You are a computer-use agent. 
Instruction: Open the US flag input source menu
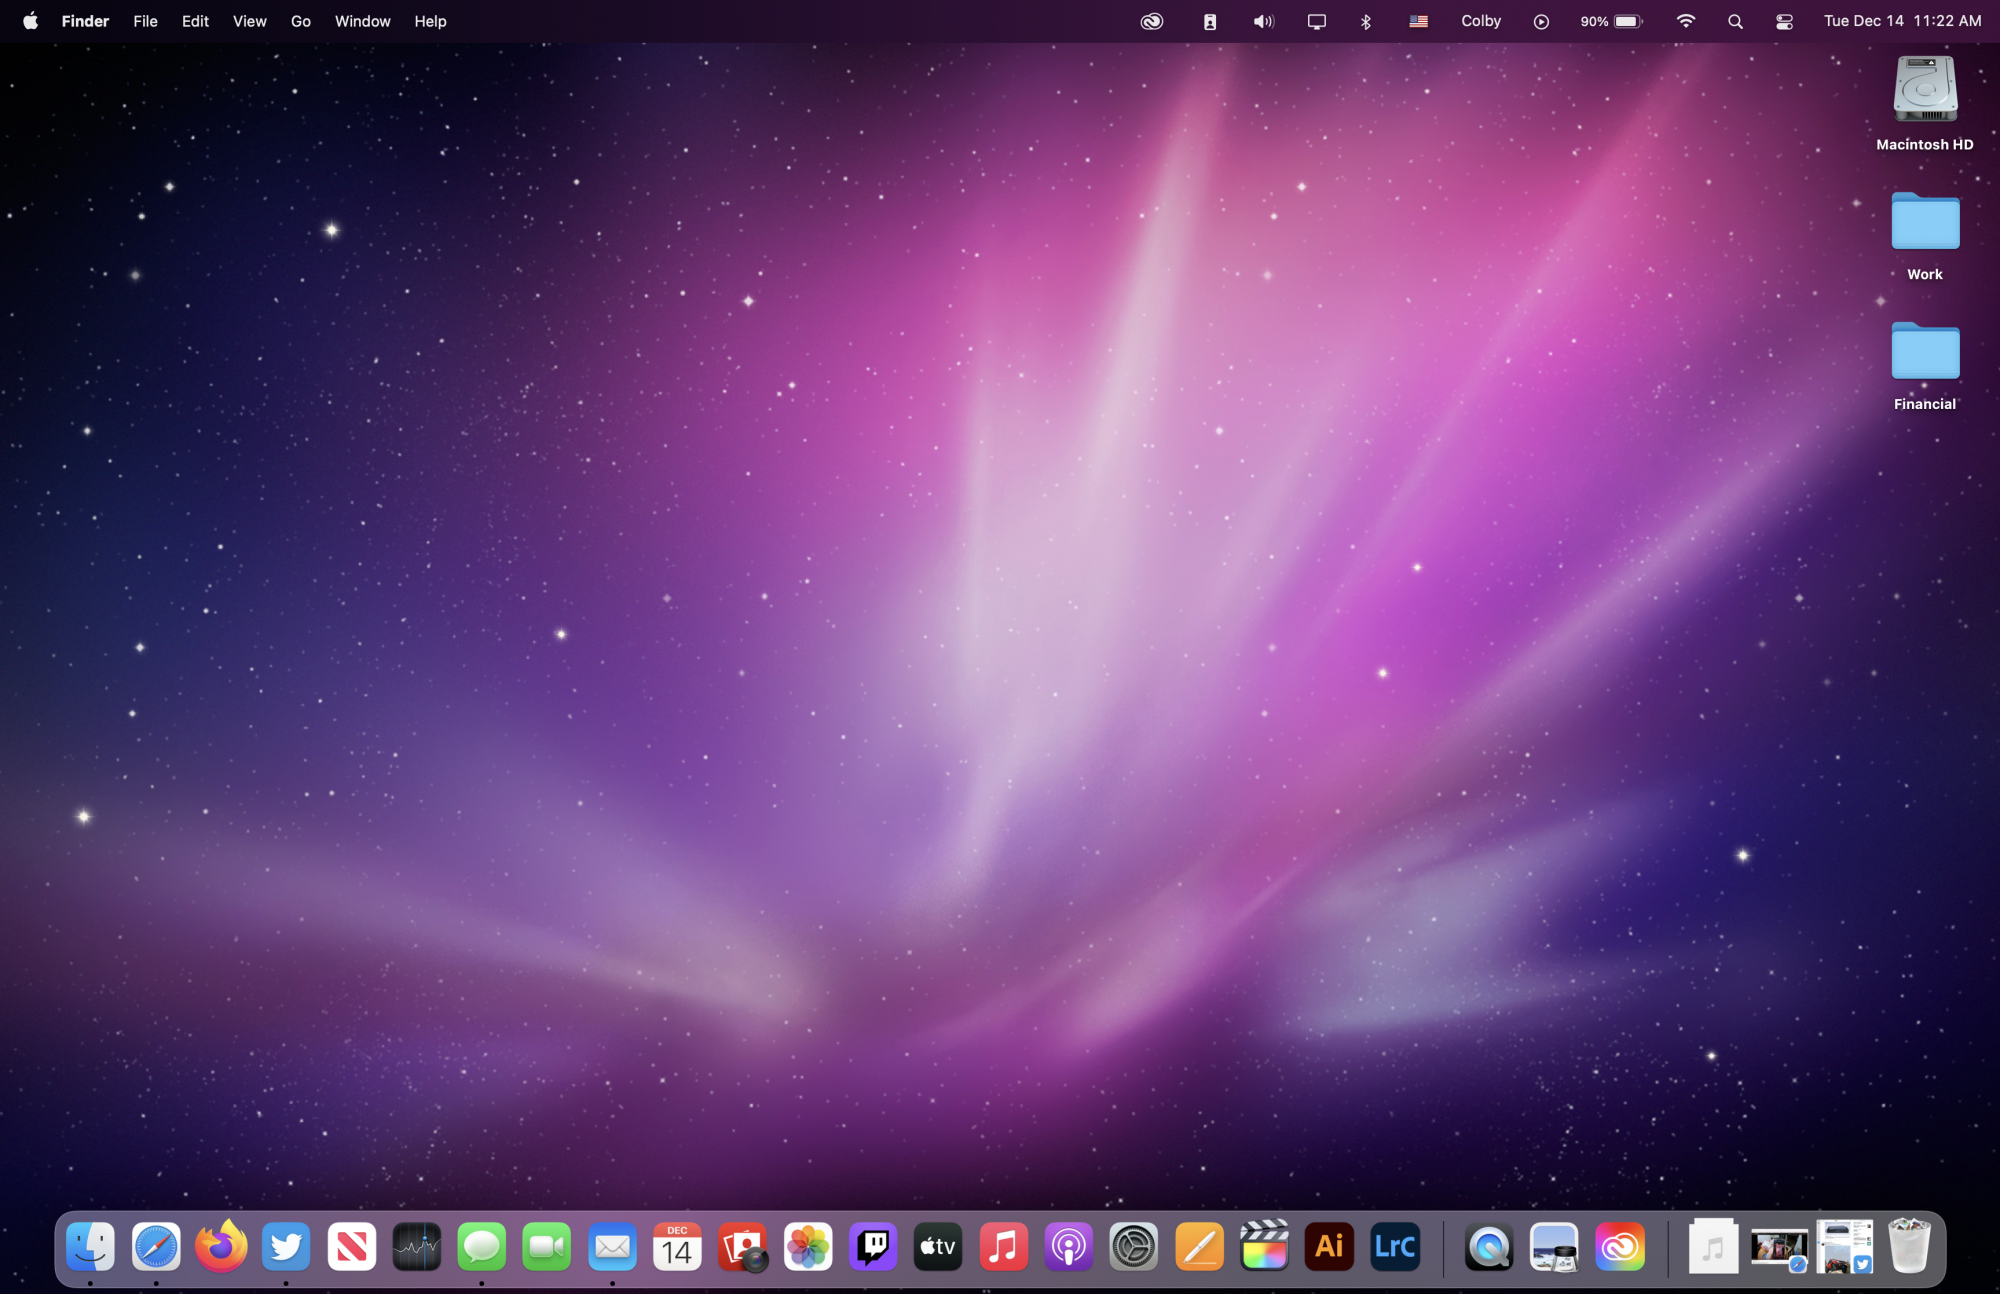pos(1418,21)
